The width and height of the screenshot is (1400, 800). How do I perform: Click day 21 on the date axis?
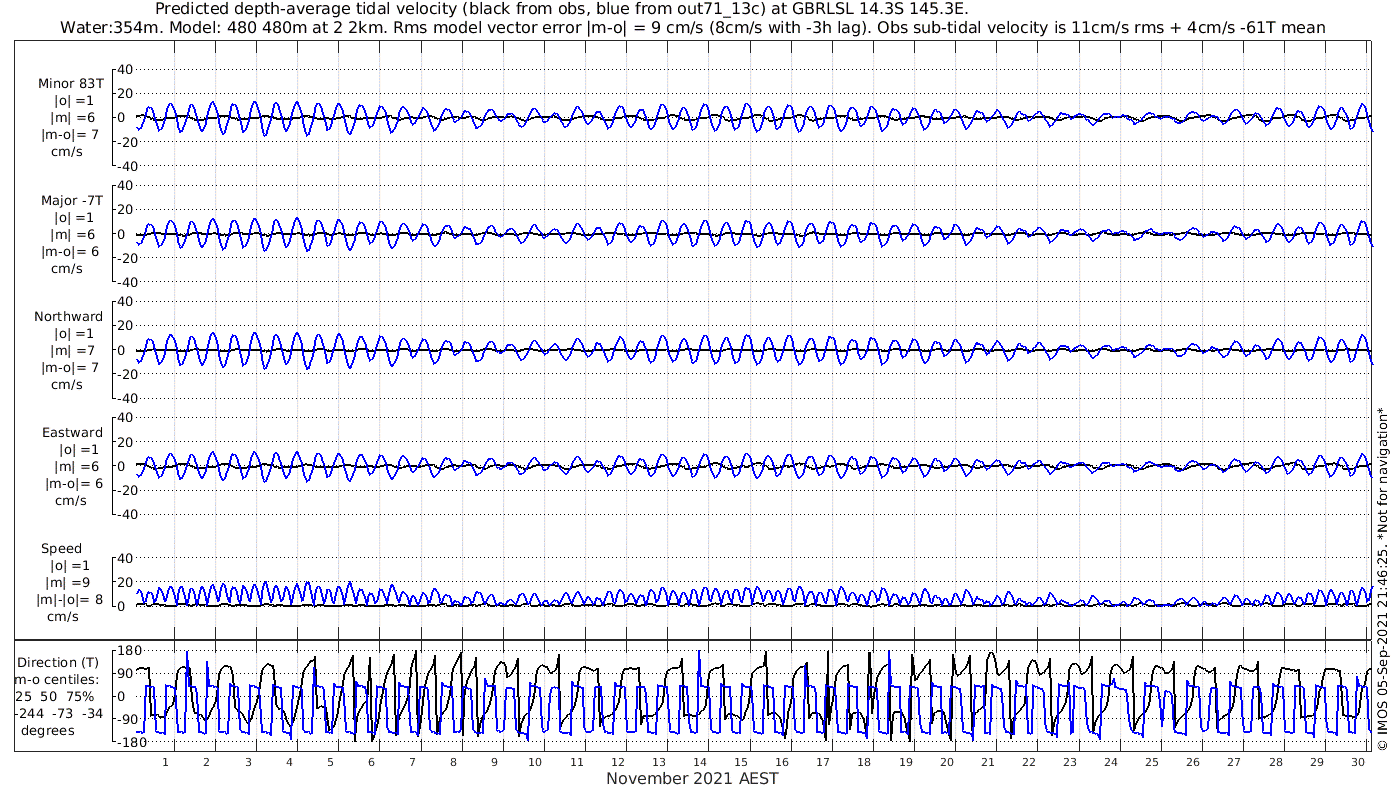point(988,762)
